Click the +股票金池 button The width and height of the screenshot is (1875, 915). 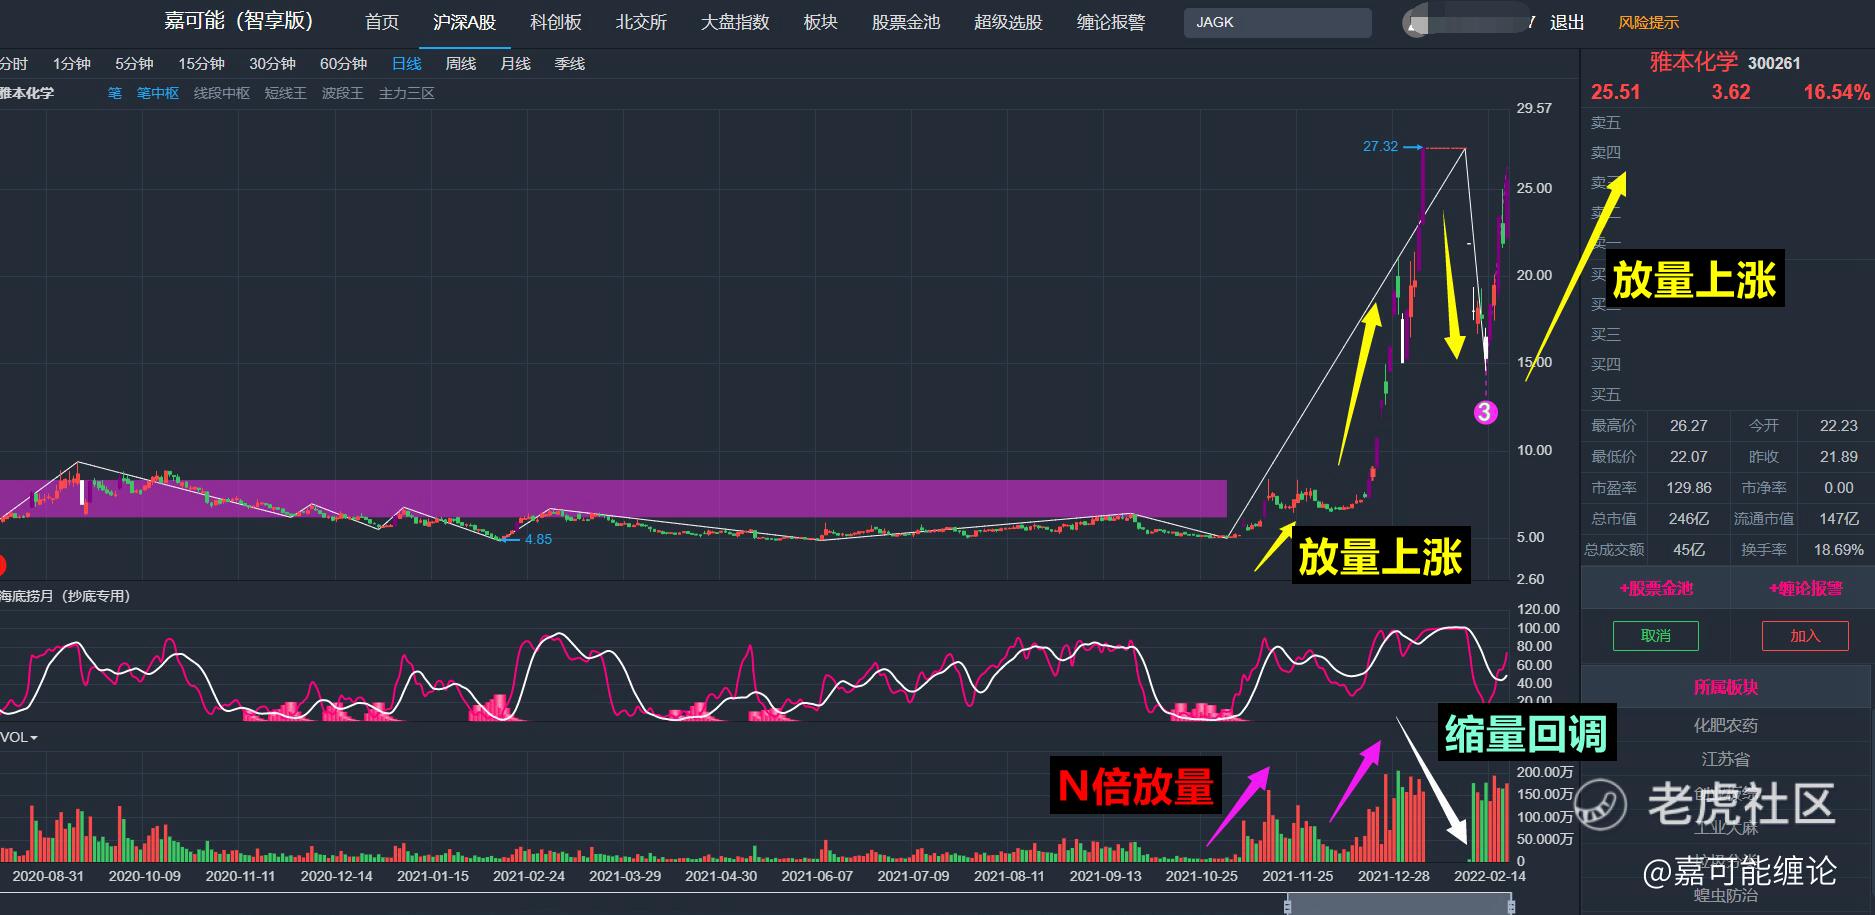point(1656,589)
